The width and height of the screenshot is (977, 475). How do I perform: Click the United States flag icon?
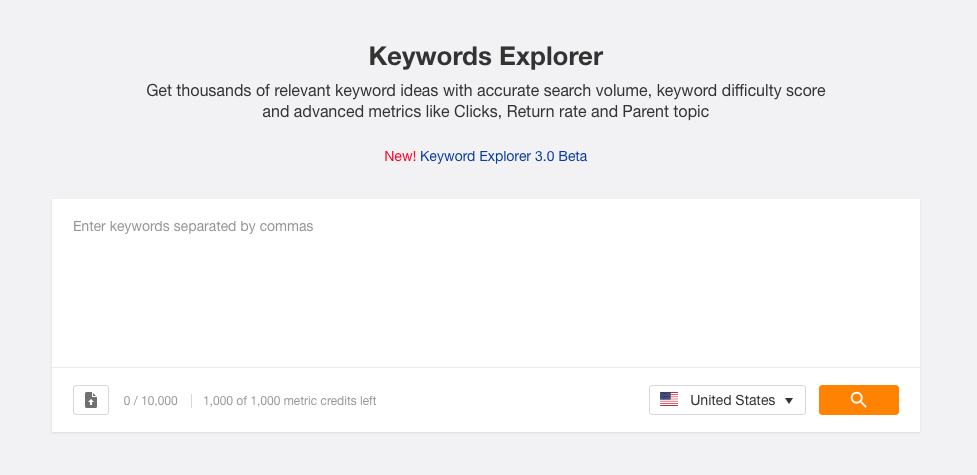tap(669, 400)
